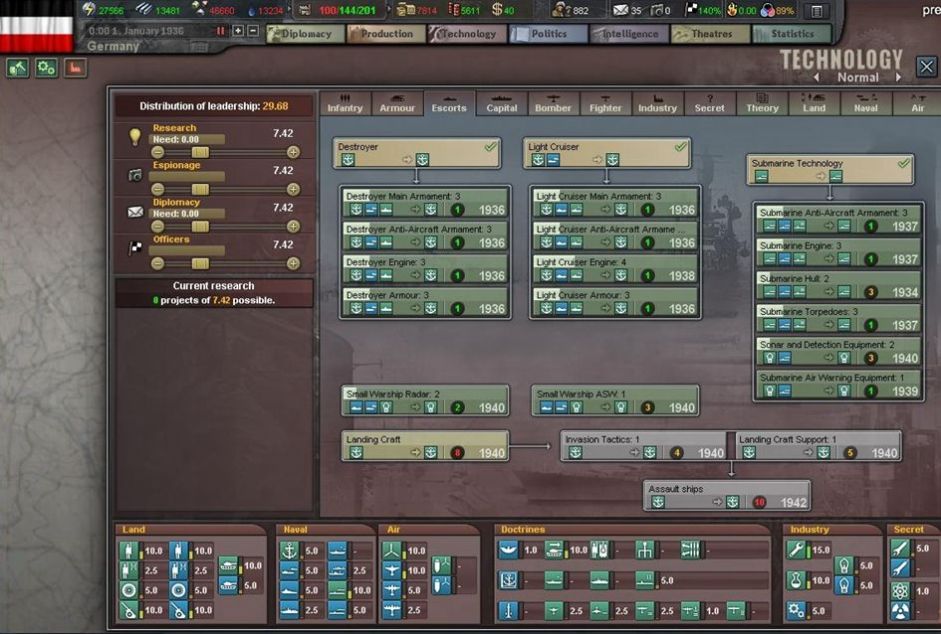Viewport: 941px width, 634px height.
Task: Open the Production screen
Action: (x=386, y=34)
